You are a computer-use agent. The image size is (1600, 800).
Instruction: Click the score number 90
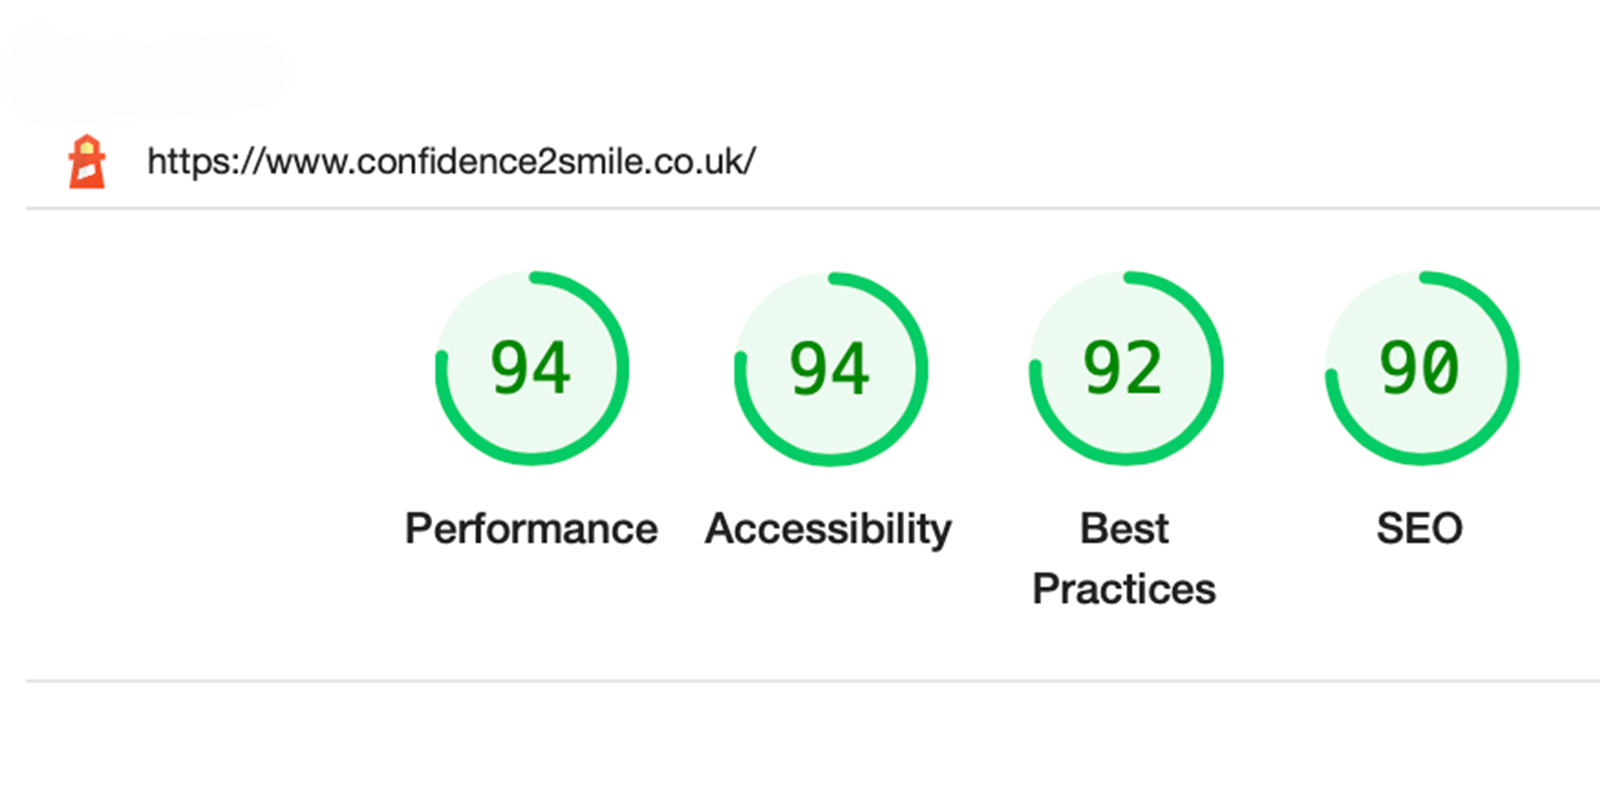click(x=1419, y=368)
